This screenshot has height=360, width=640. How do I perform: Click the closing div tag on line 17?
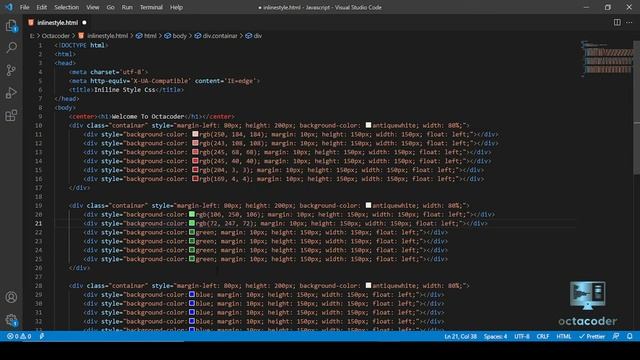click(x=80, y=188)
